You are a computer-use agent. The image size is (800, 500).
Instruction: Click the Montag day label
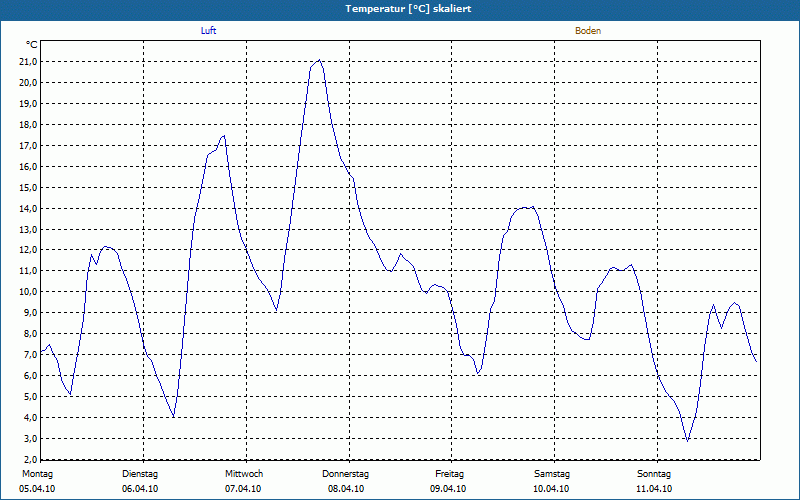click(37, 474)
